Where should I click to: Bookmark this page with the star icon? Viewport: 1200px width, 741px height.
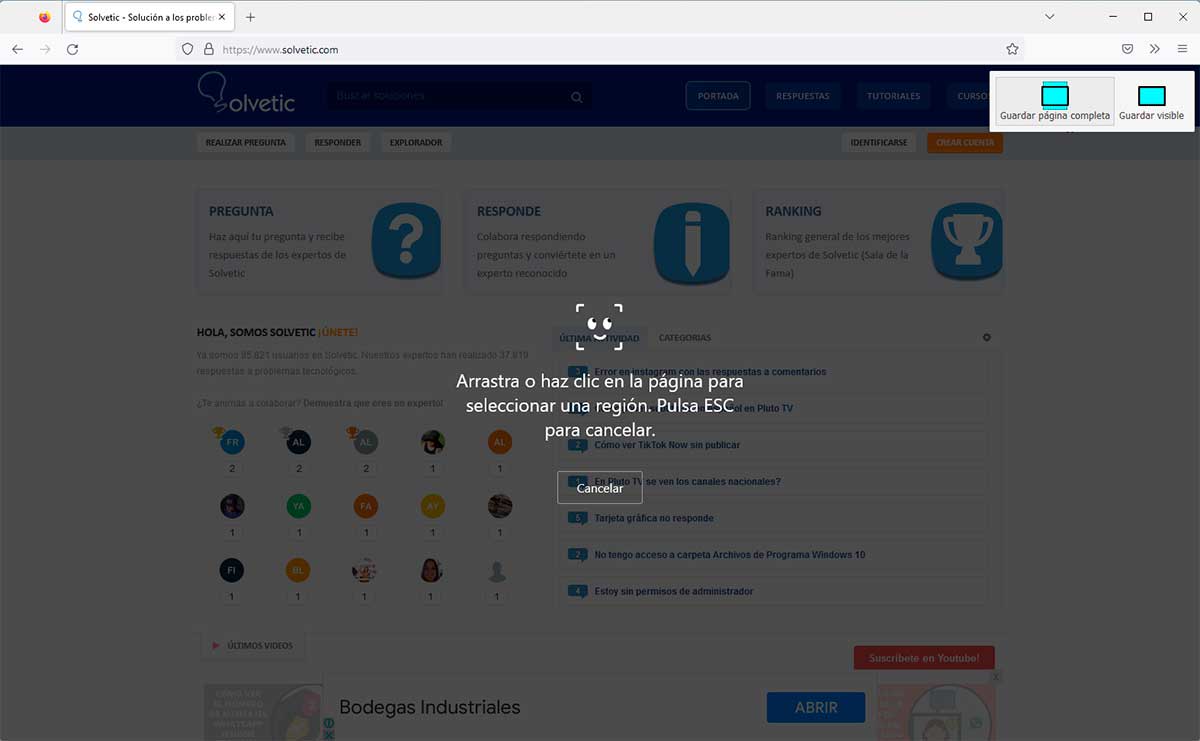click(x=1012, y=49)
